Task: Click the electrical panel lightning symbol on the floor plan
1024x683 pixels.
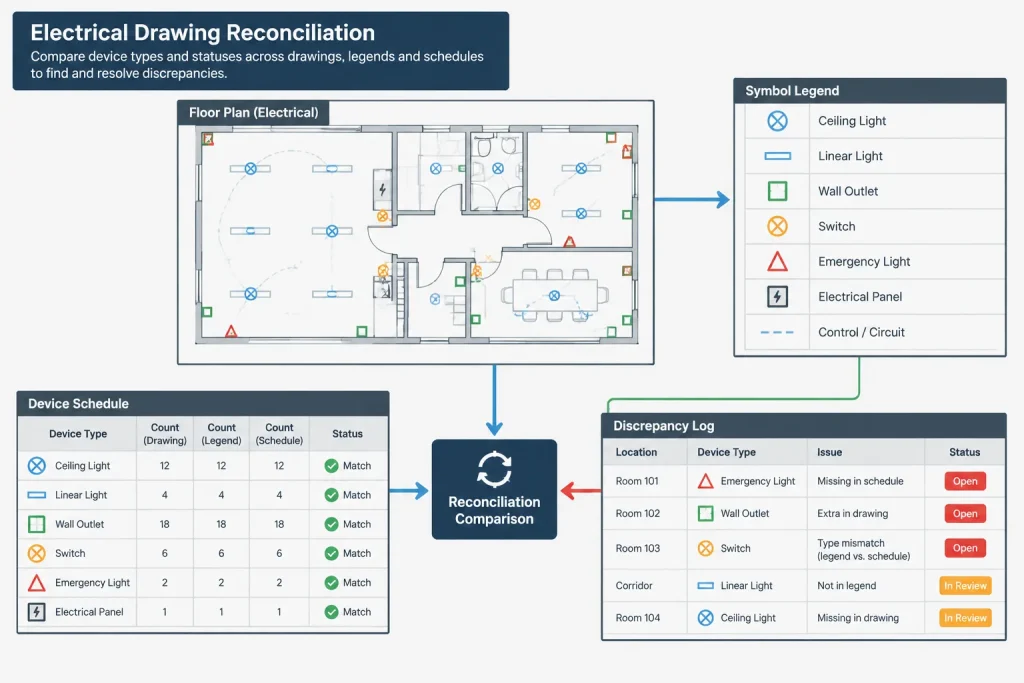Action: tap(383, 190)
